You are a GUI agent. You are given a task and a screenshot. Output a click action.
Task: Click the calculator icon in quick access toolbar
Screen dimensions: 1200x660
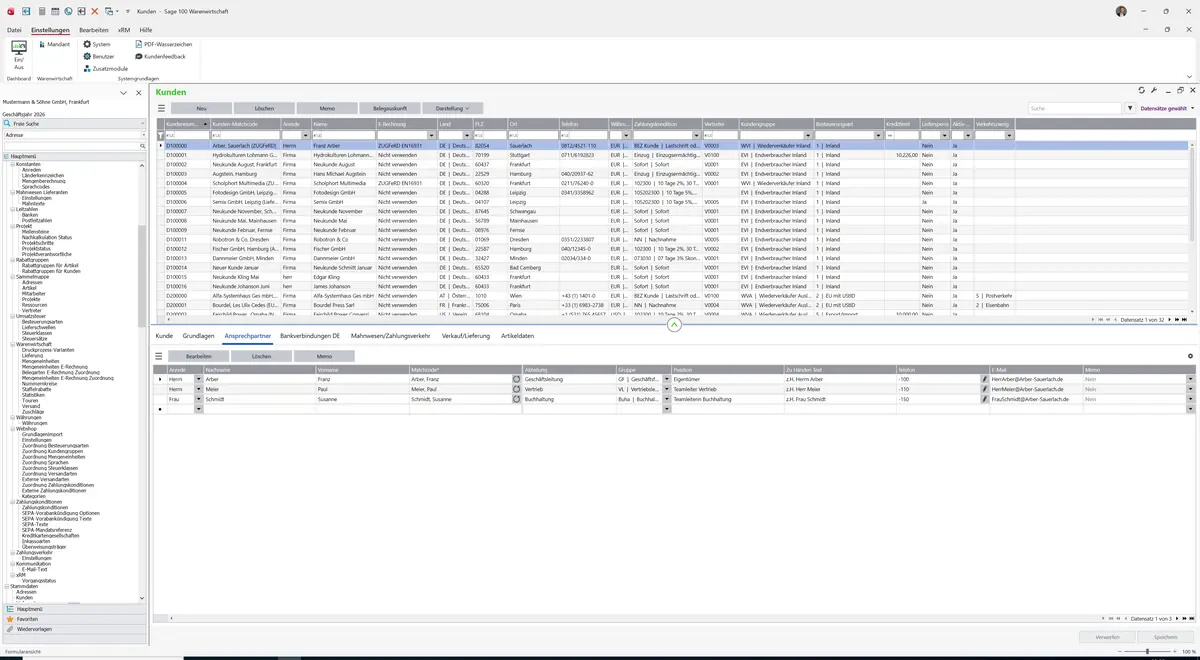coord(43,11)
